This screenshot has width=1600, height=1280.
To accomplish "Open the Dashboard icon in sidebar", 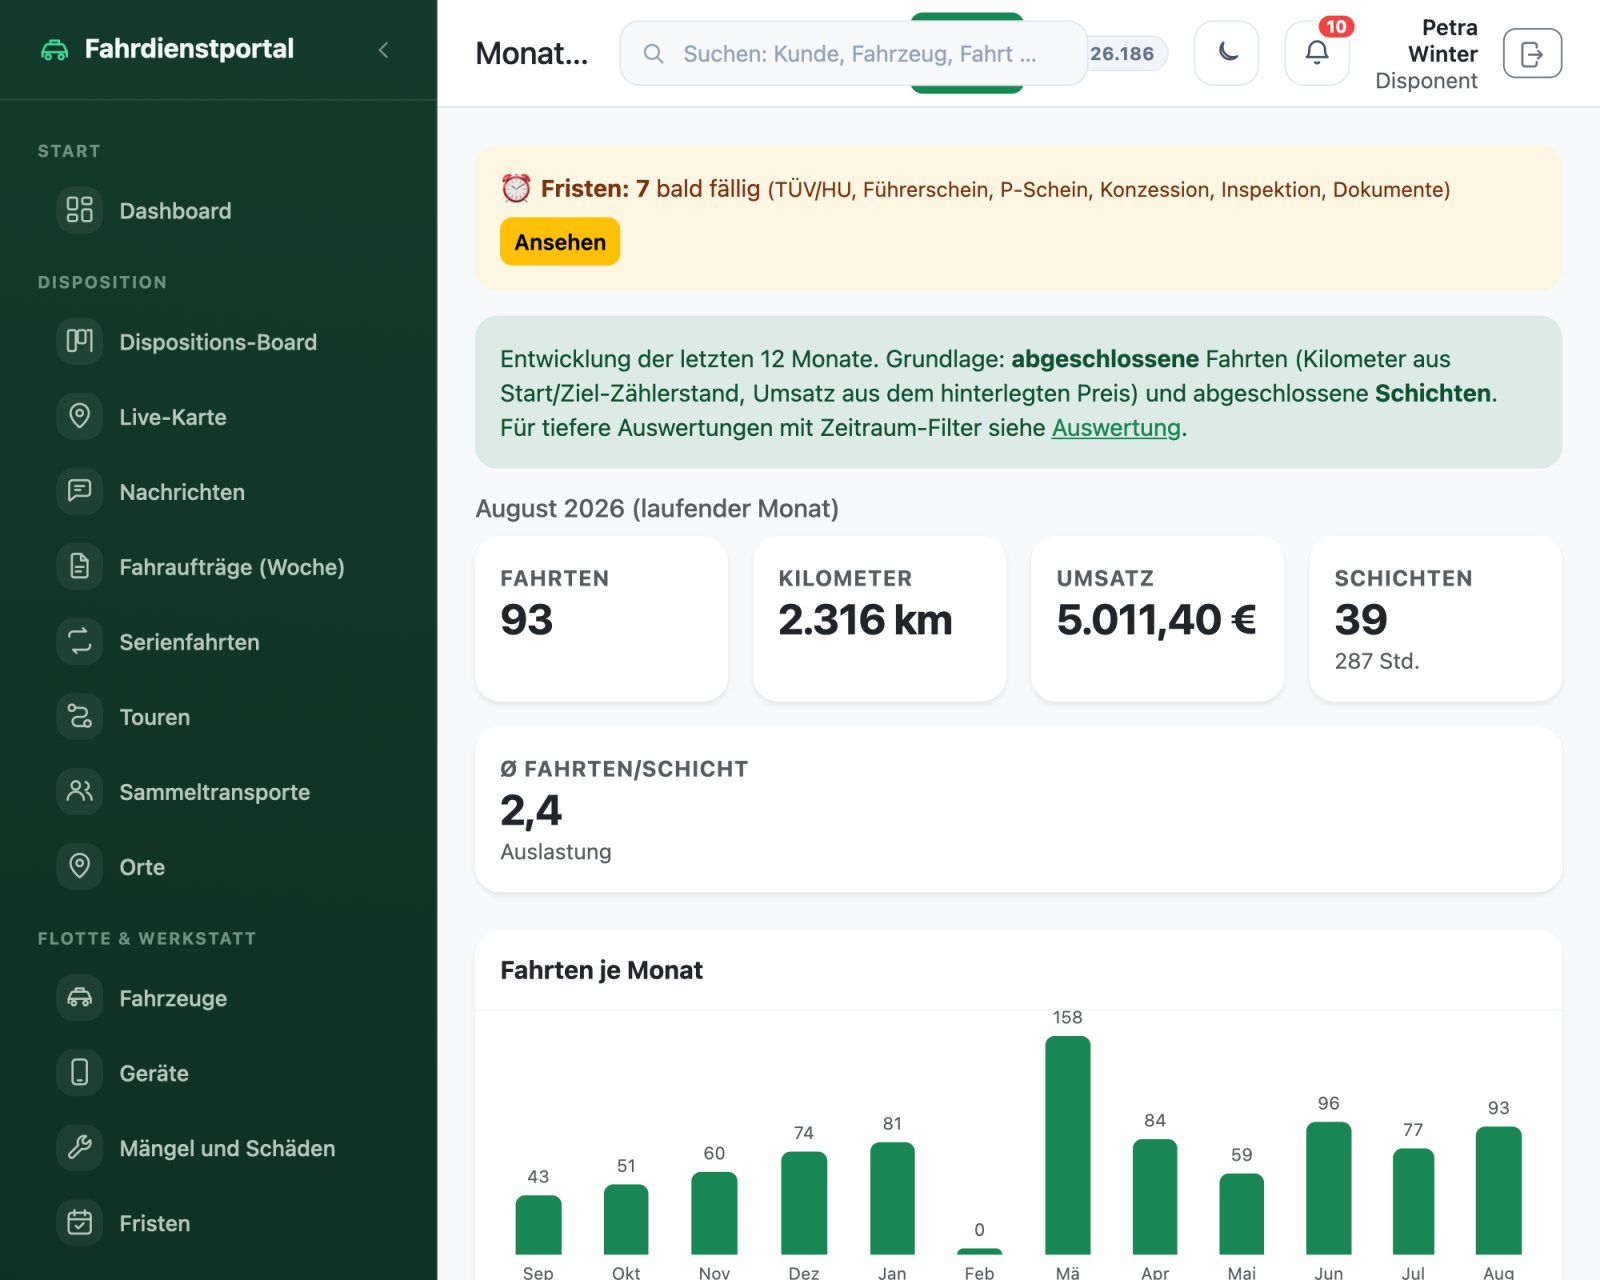I will 80,210.
